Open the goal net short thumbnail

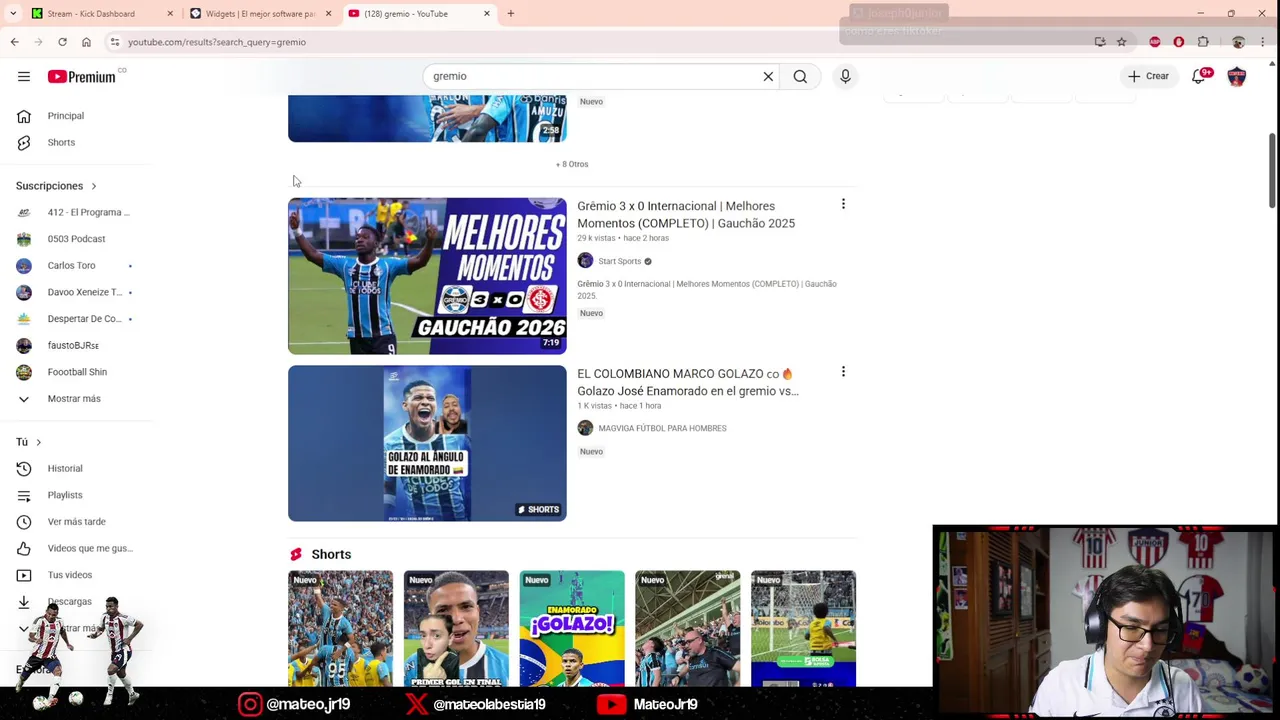click(x=803, y=629)
